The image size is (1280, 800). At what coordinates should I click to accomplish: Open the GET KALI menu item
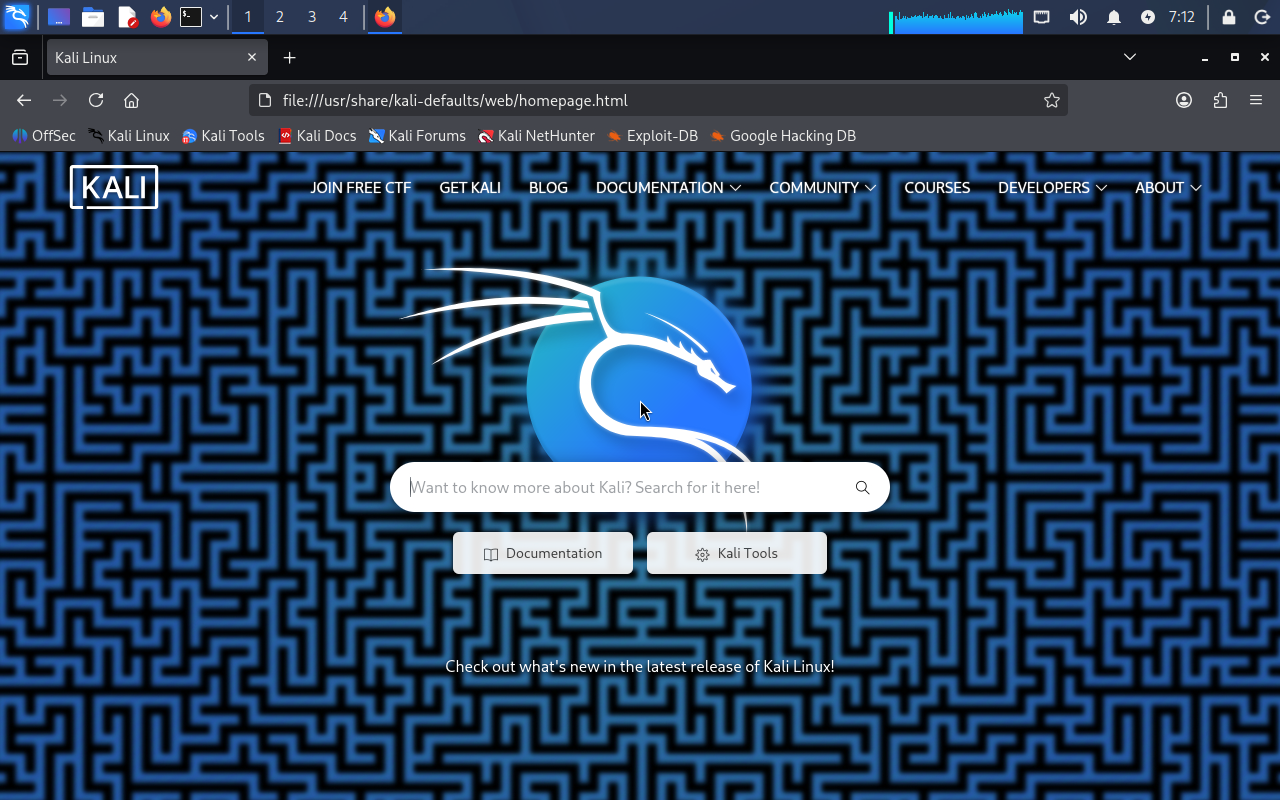coord(470,188)
